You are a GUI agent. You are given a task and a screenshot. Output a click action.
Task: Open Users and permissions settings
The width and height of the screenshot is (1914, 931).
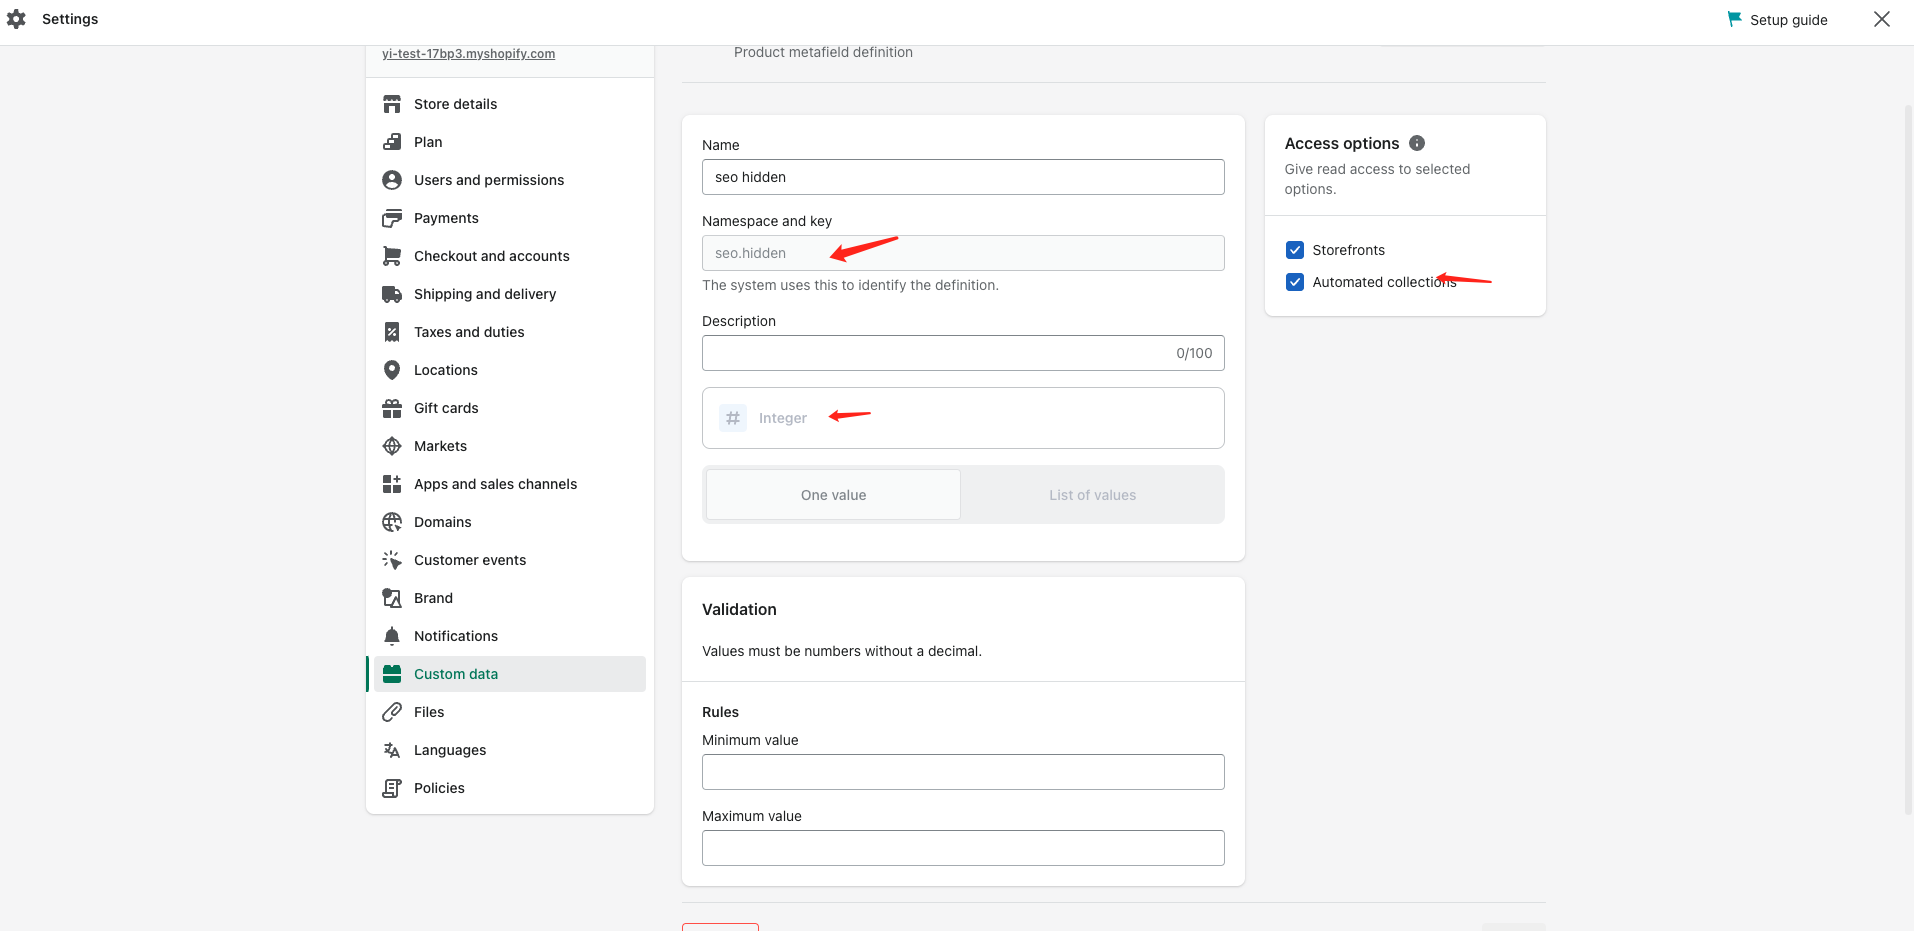pos(488,180)
